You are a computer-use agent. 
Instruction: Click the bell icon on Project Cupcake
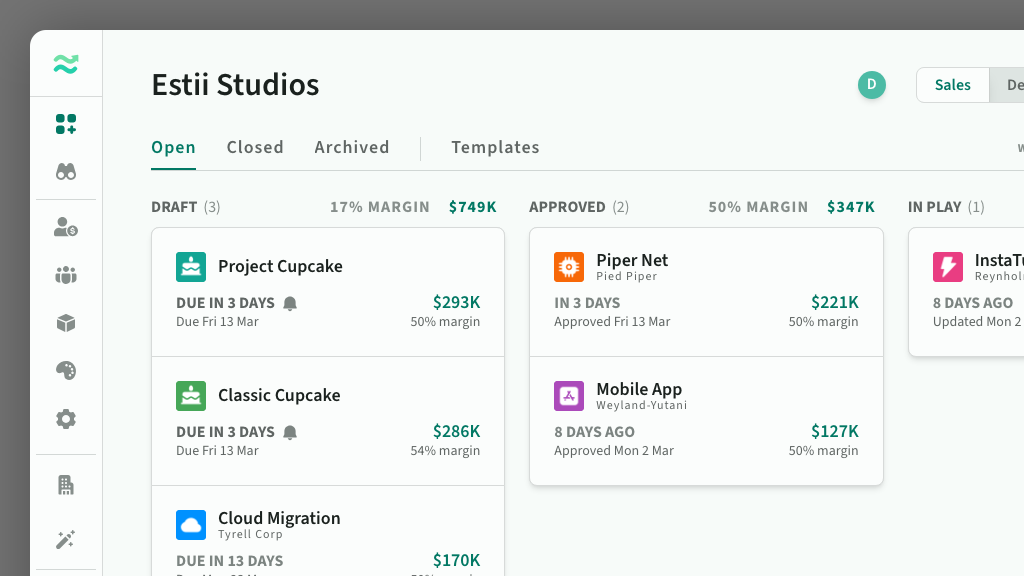tap(290, 303)
